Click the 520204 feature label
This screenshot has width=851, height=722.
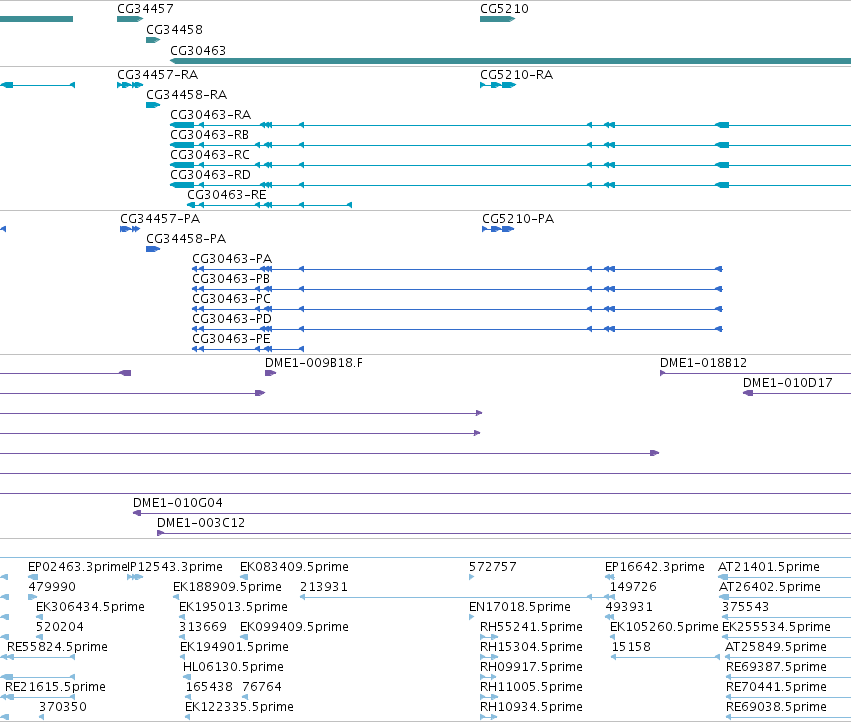point(60,628)
